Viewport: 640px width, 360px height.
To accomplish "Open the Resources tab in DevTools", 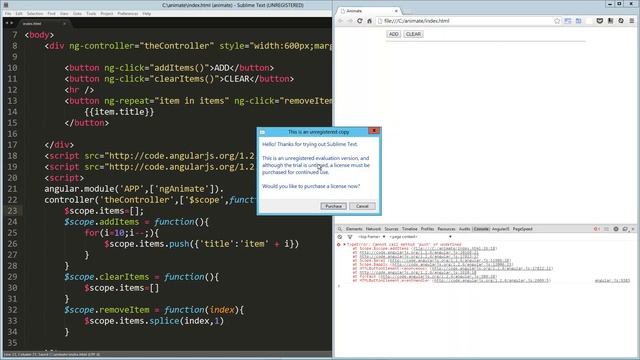I will coord(446,229).
